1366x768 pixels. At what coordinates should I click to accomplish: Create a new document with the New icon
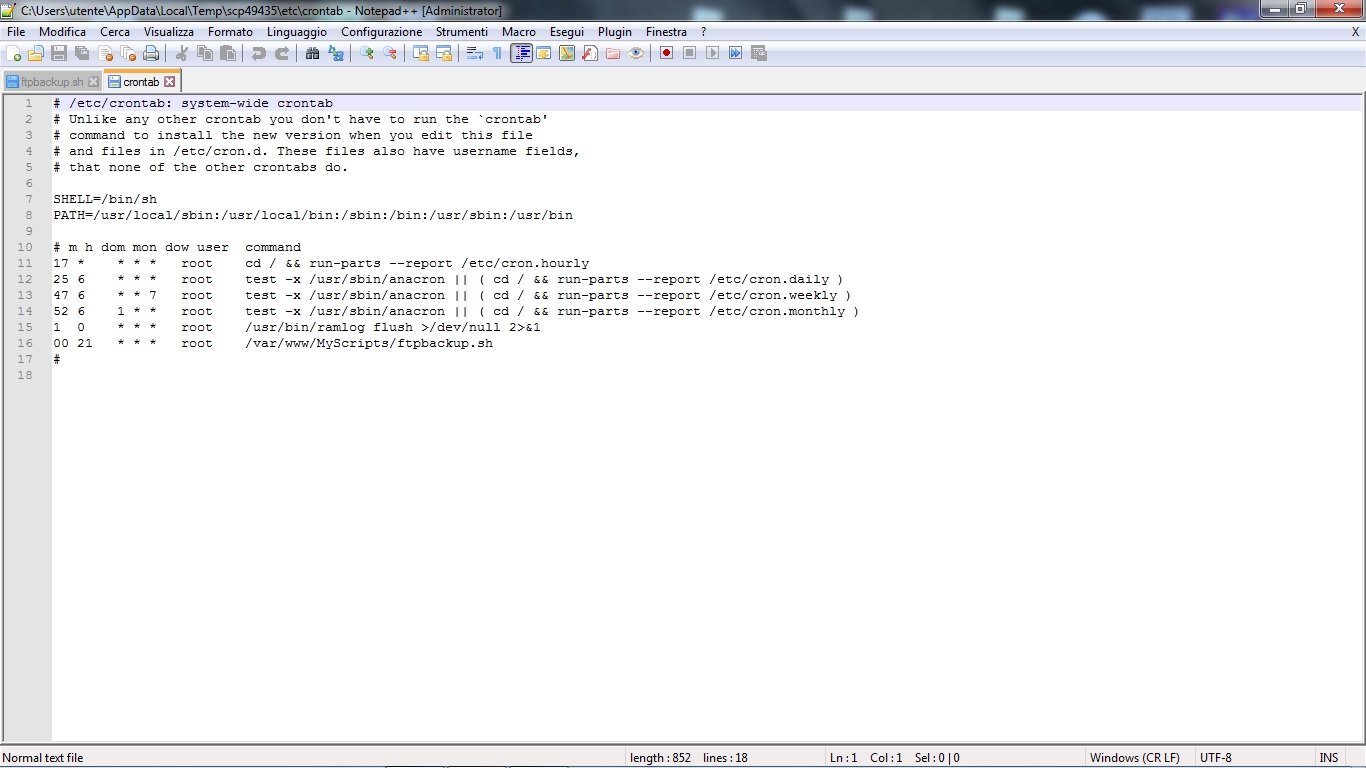click(x=14, y=53)
